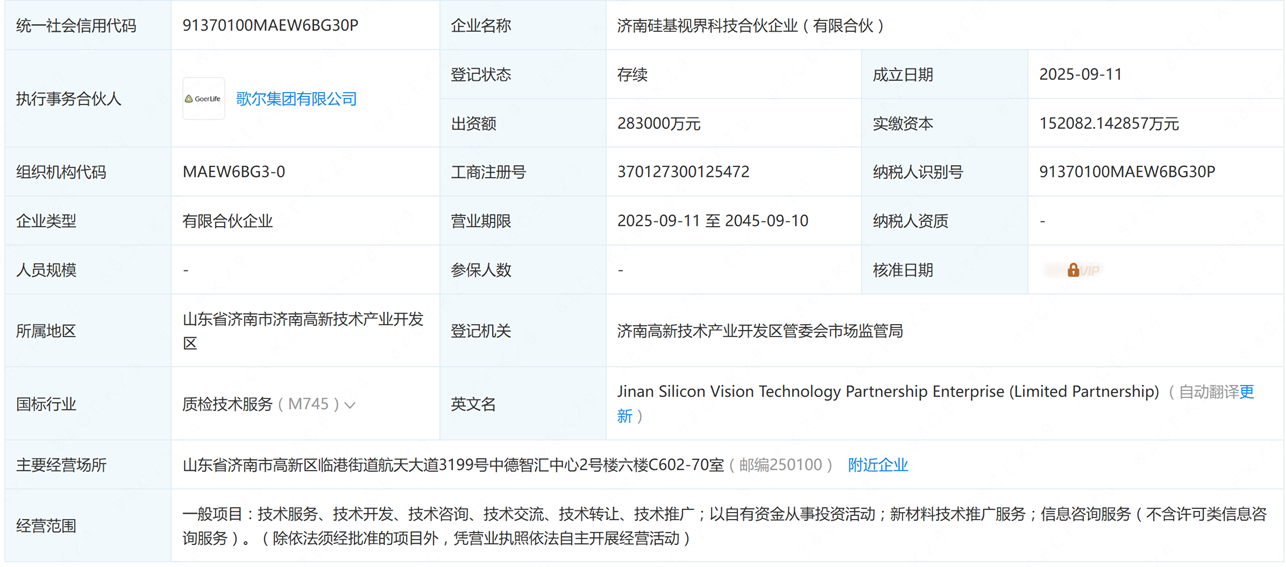The height and width of the screenshot is (567, 1286).
Task: Select the 主要经营场所 address text
Action: tap(452, 465)
